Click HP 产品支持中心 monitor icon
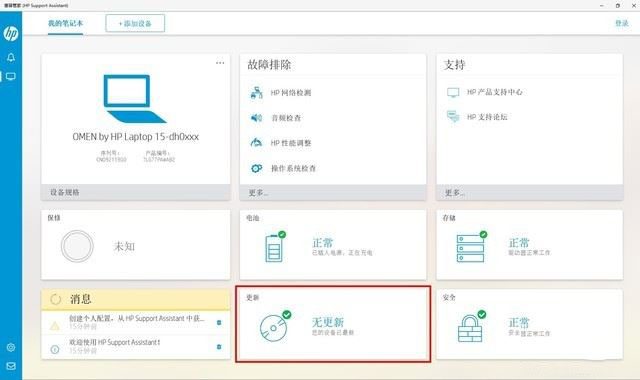Screen dimensions: 640x380 pyautogui.click(x=453, y=92)
